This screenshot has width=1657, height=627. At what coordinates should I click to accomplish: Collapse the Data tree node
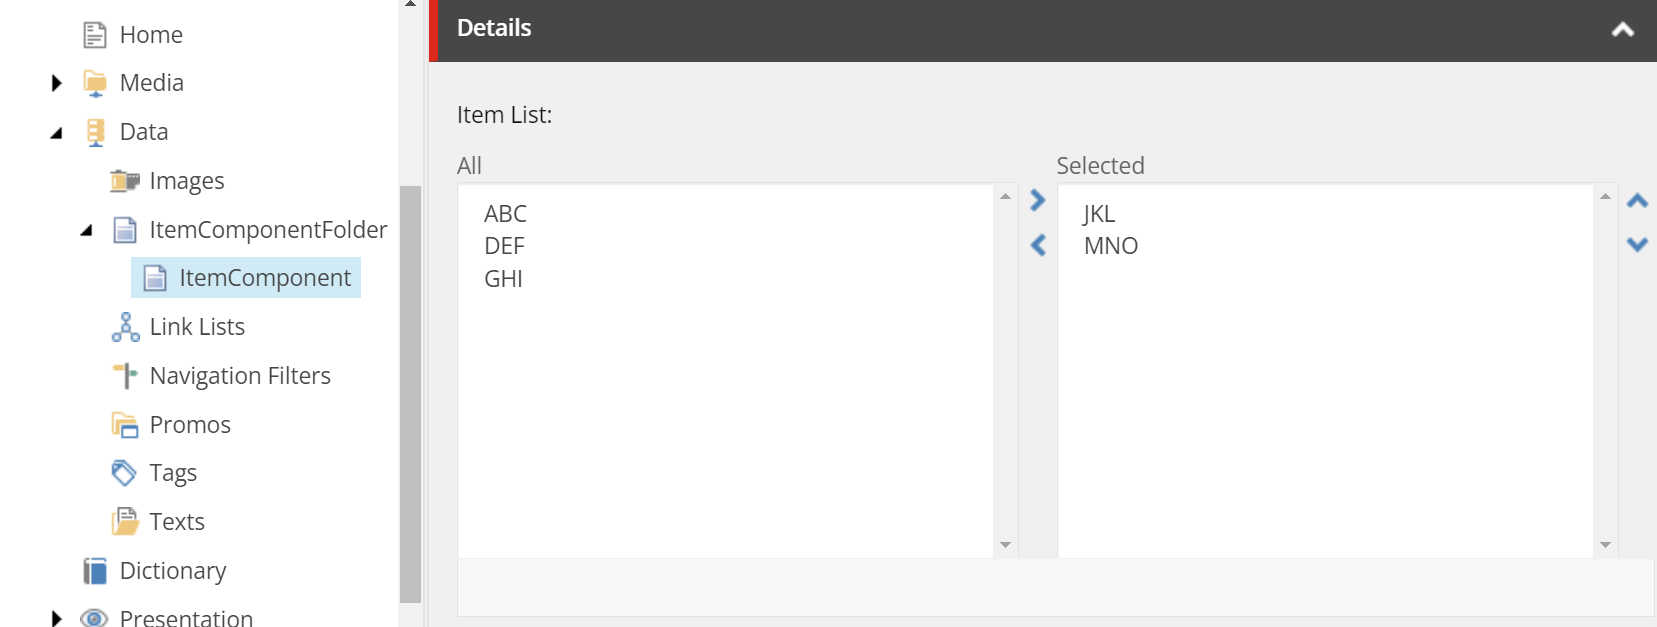coord(57,133)
